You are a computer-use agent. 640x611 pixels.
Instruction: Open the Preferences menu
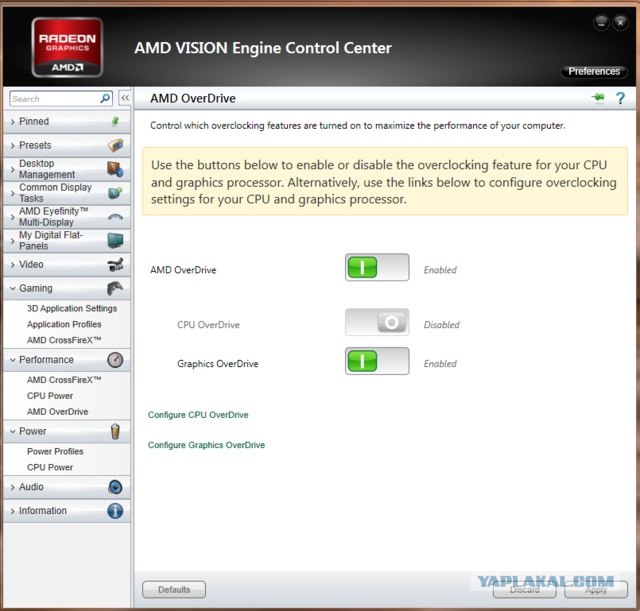[594, 71]
